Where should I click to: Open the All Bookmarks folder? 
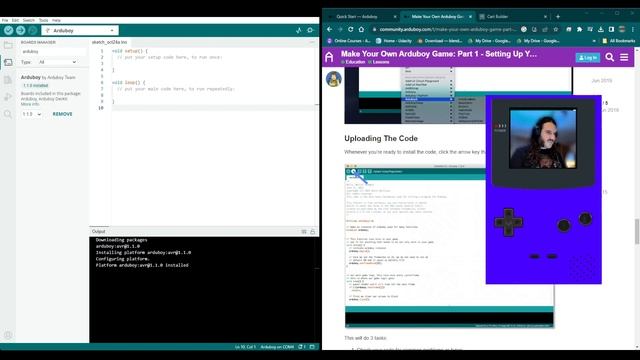tap(619, 41)
